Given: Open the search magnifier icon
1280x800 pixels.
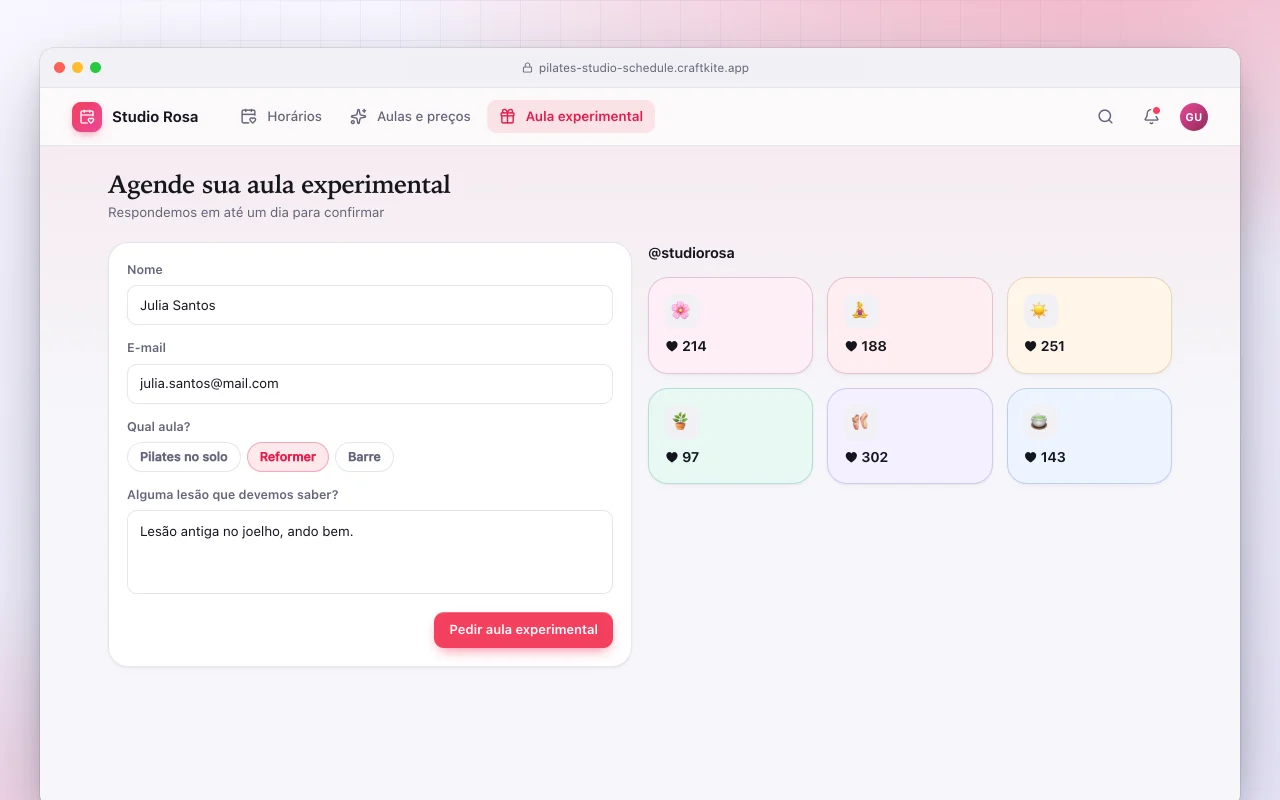Looking at the screenshot, I should [1105, 117].
